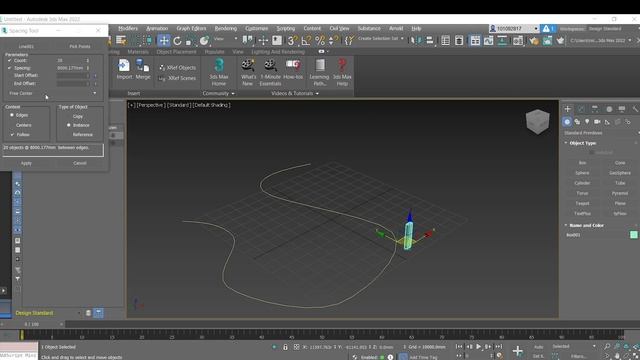
Task: Select the Shapes category icon
Action: pyautogui.click(x=577, y=122)
